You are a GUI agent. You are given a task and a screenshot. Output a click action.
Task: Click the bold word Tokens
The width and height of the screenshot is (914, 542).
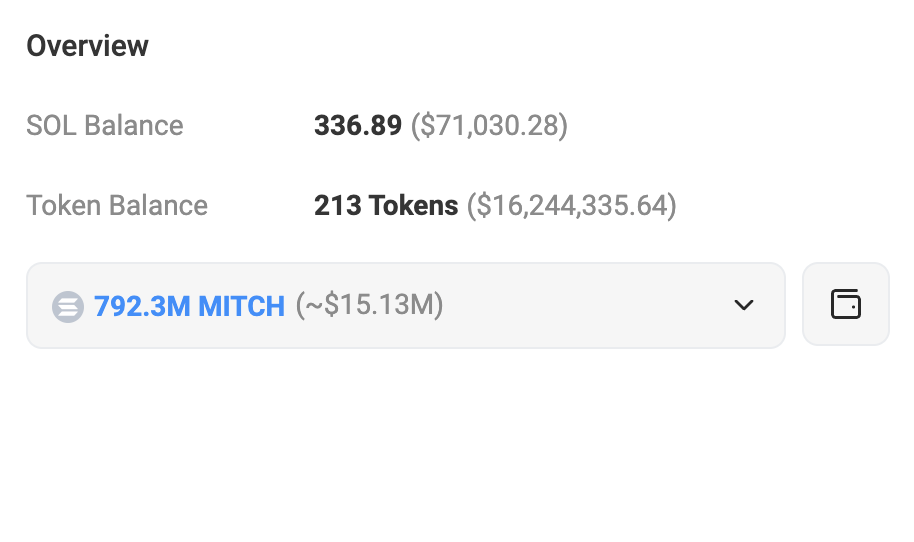[414, 206]
